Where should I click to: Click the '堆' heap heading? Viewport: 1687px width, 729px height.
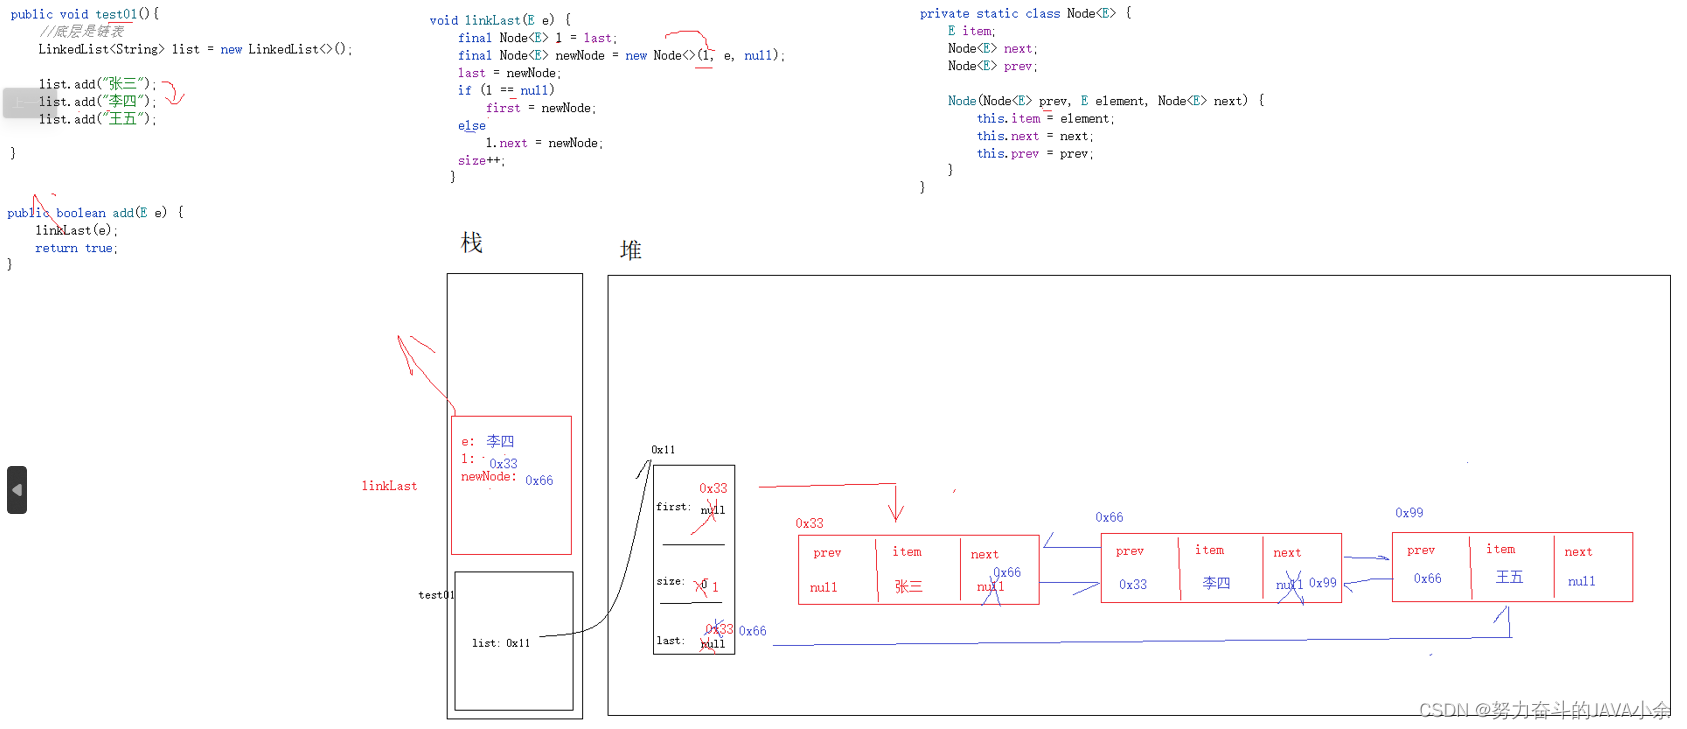point(630,250)
